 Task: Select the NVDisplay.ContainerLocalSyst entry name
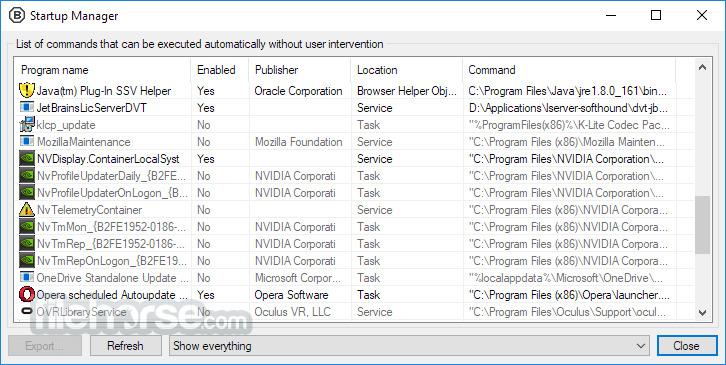tap(108, 159)
